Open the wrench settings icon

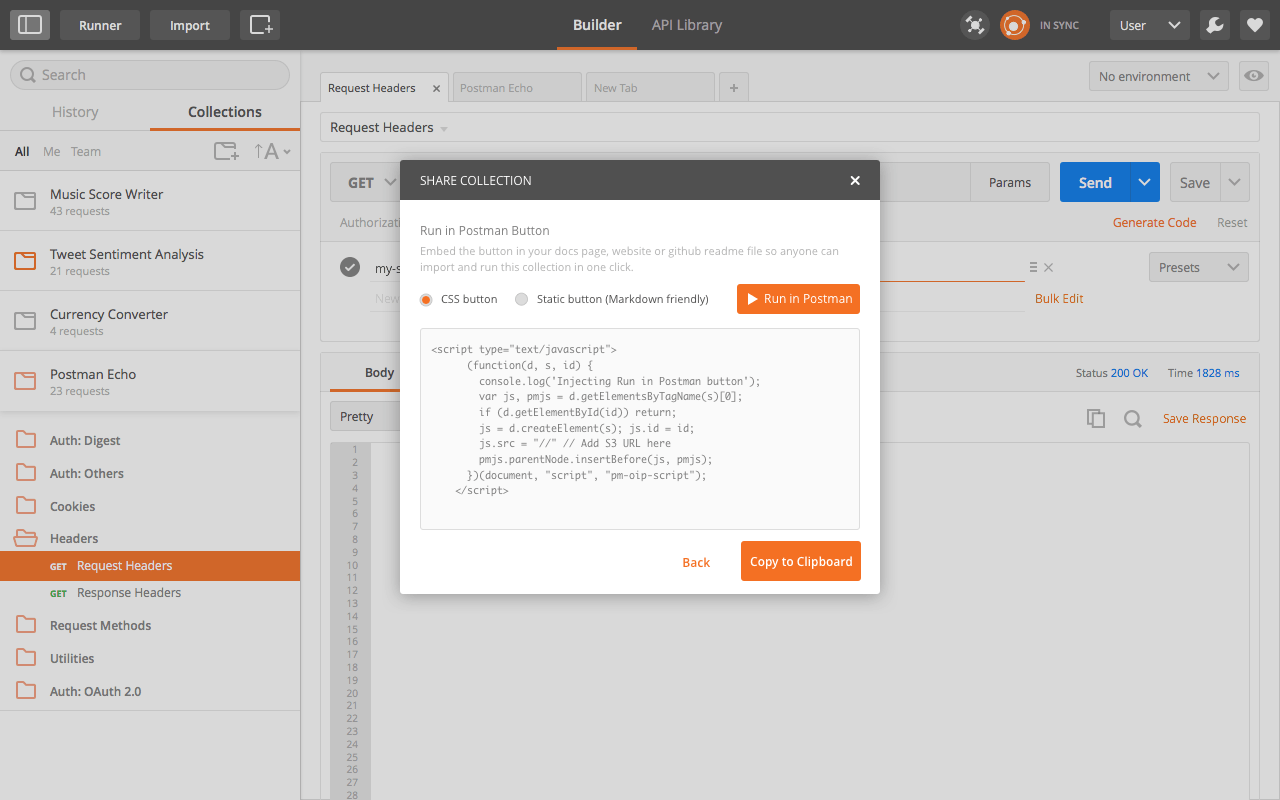1215,25
